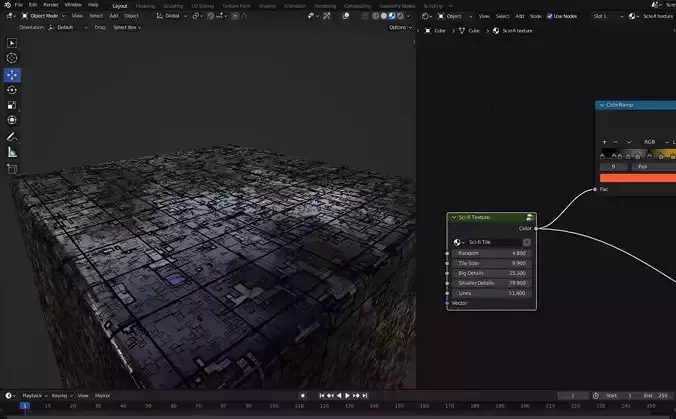
Task: Jump to timeline start
Action: click(x=321, y=395)
